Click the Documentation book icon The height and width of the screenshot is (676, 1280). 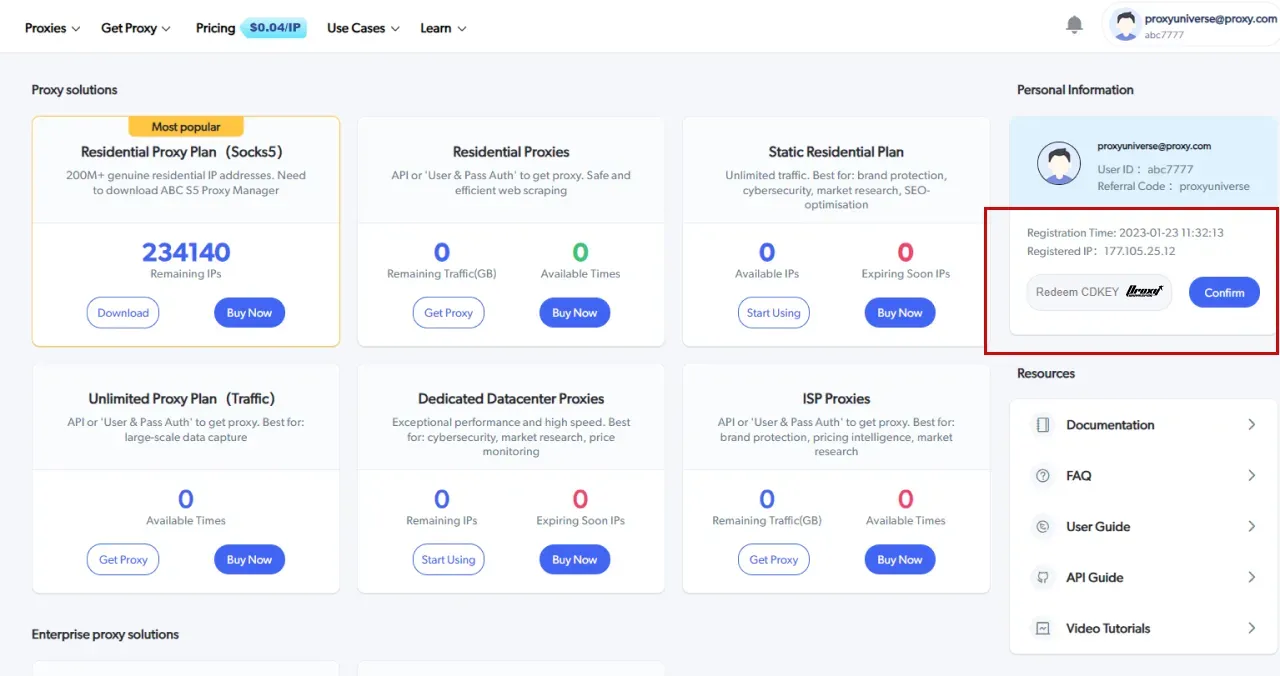click(x=1043, y=425)
